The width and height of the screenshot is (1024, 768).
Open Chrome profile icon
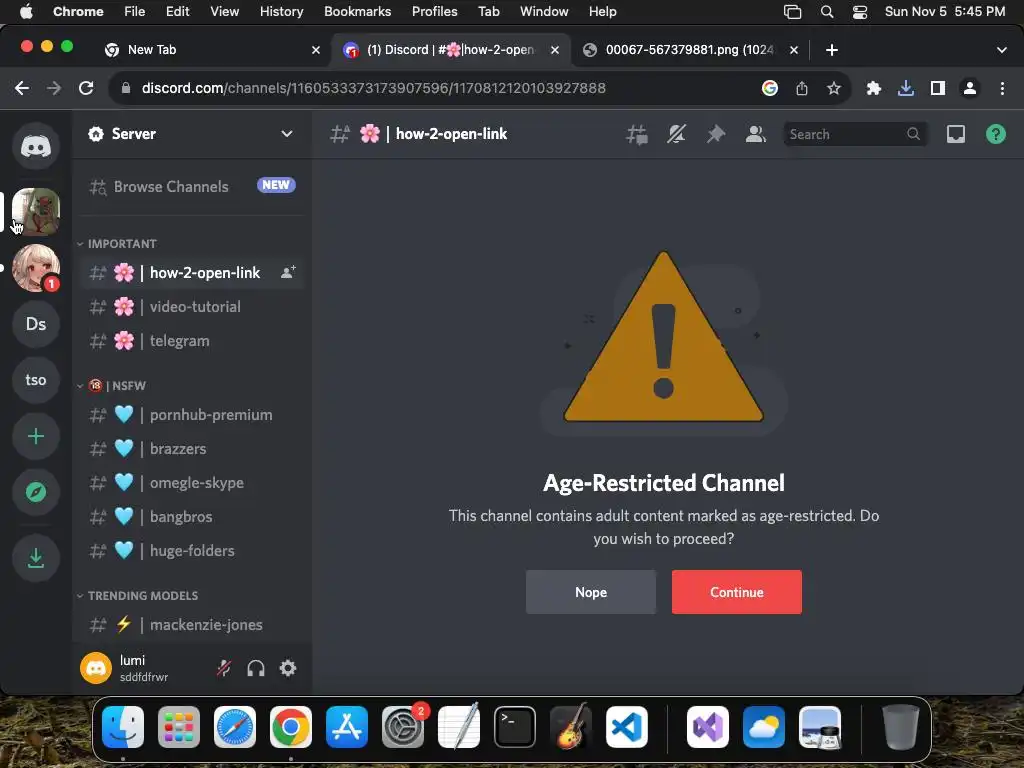click(x=970, y=88)
